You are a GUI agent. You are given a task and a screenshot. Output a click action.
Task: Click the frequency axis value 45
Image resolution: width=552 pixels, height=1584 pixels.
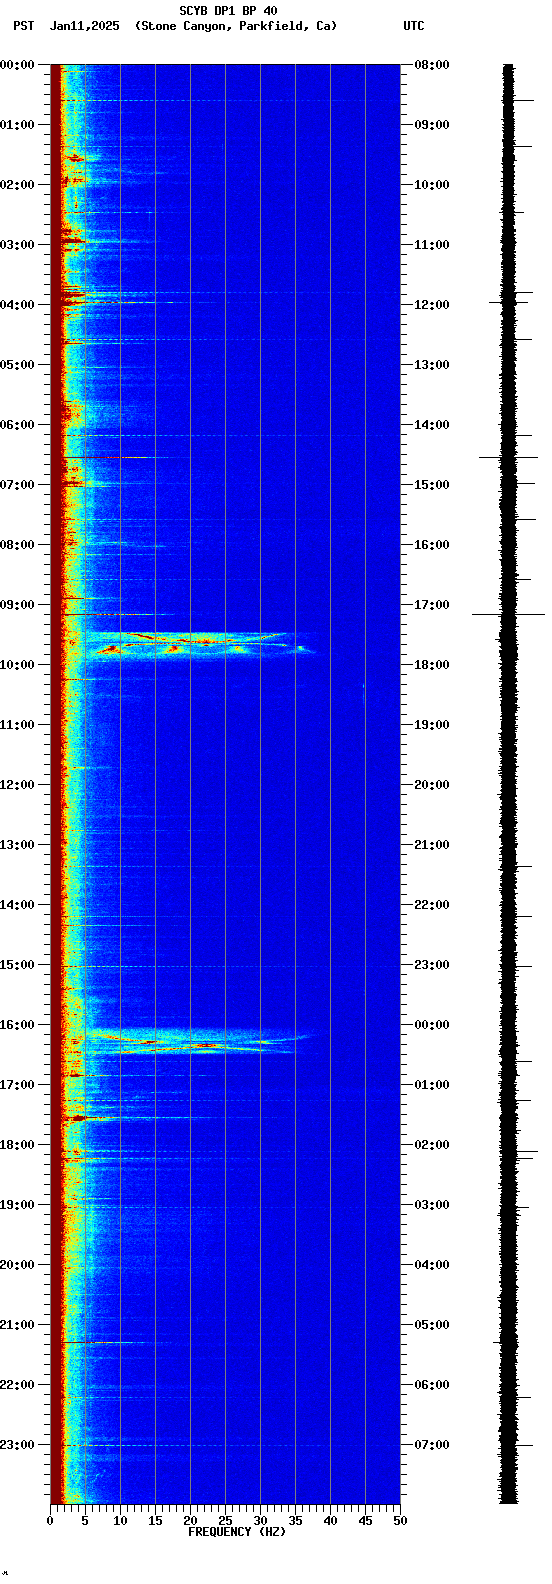(x=365, y=1521)
